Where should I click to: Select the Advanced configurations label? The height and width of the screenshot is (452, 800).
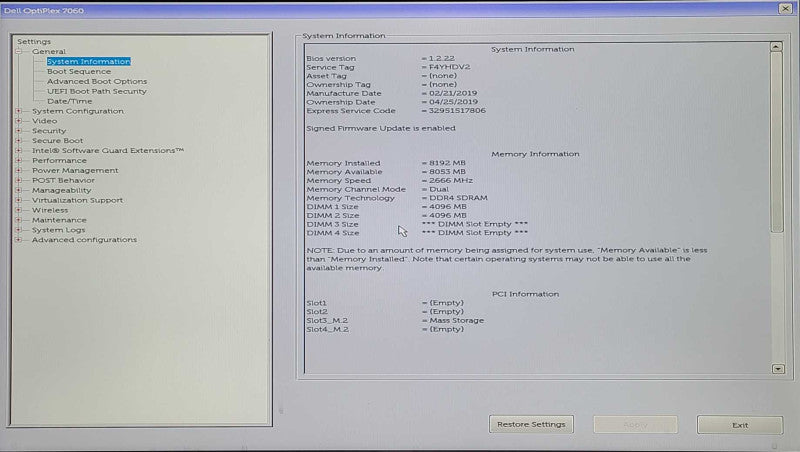(84, 240)
